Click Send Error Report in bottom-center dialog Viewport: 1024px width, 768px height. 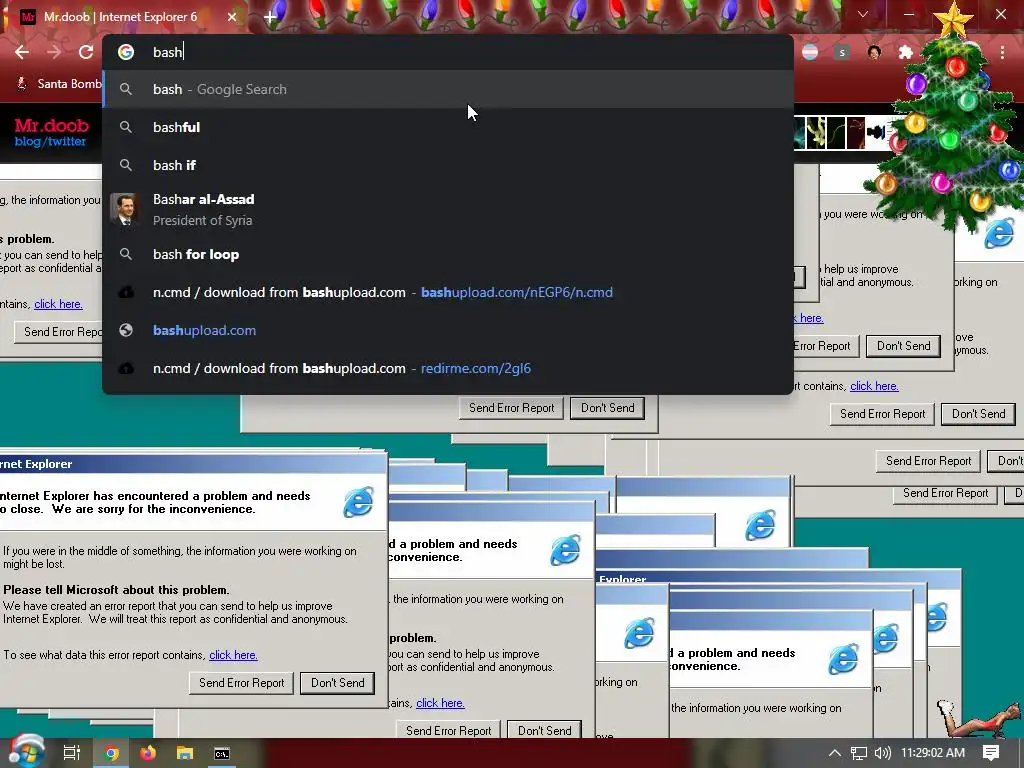[x=449, y=729]
